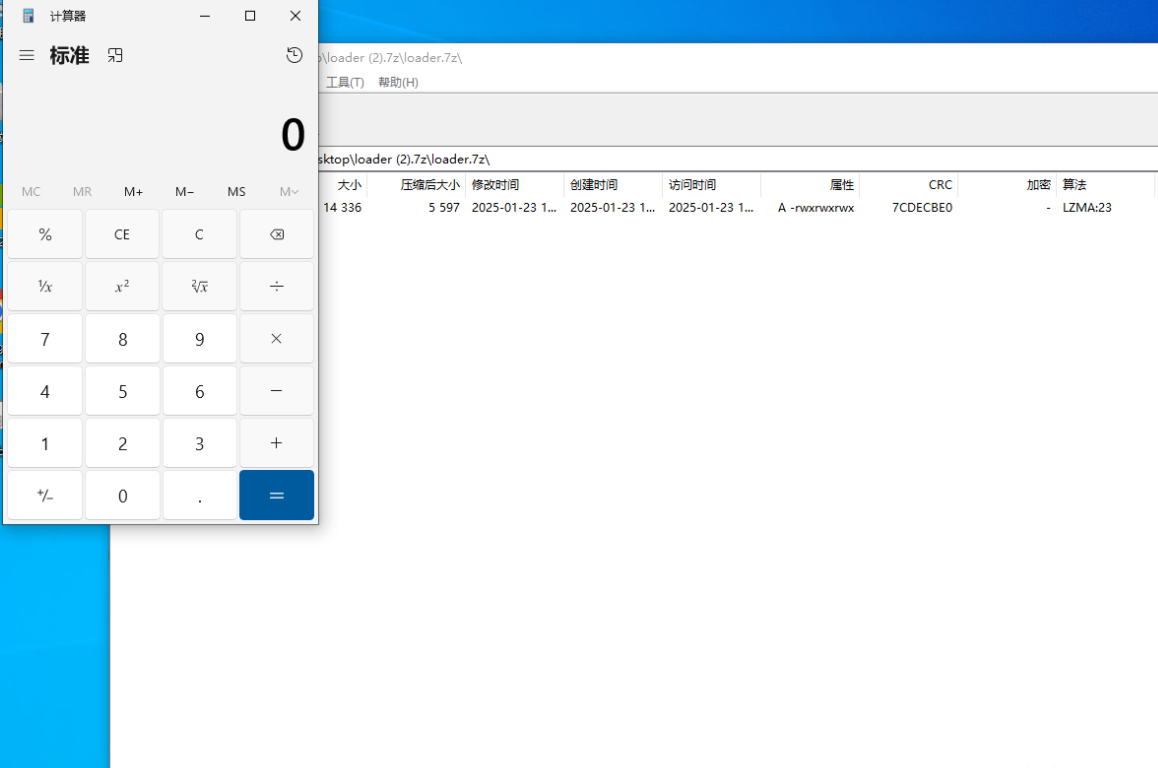Viewport: 1158px width, 768px height.
Task: Clear entry with the CE key
Action: tap(123, 234)
